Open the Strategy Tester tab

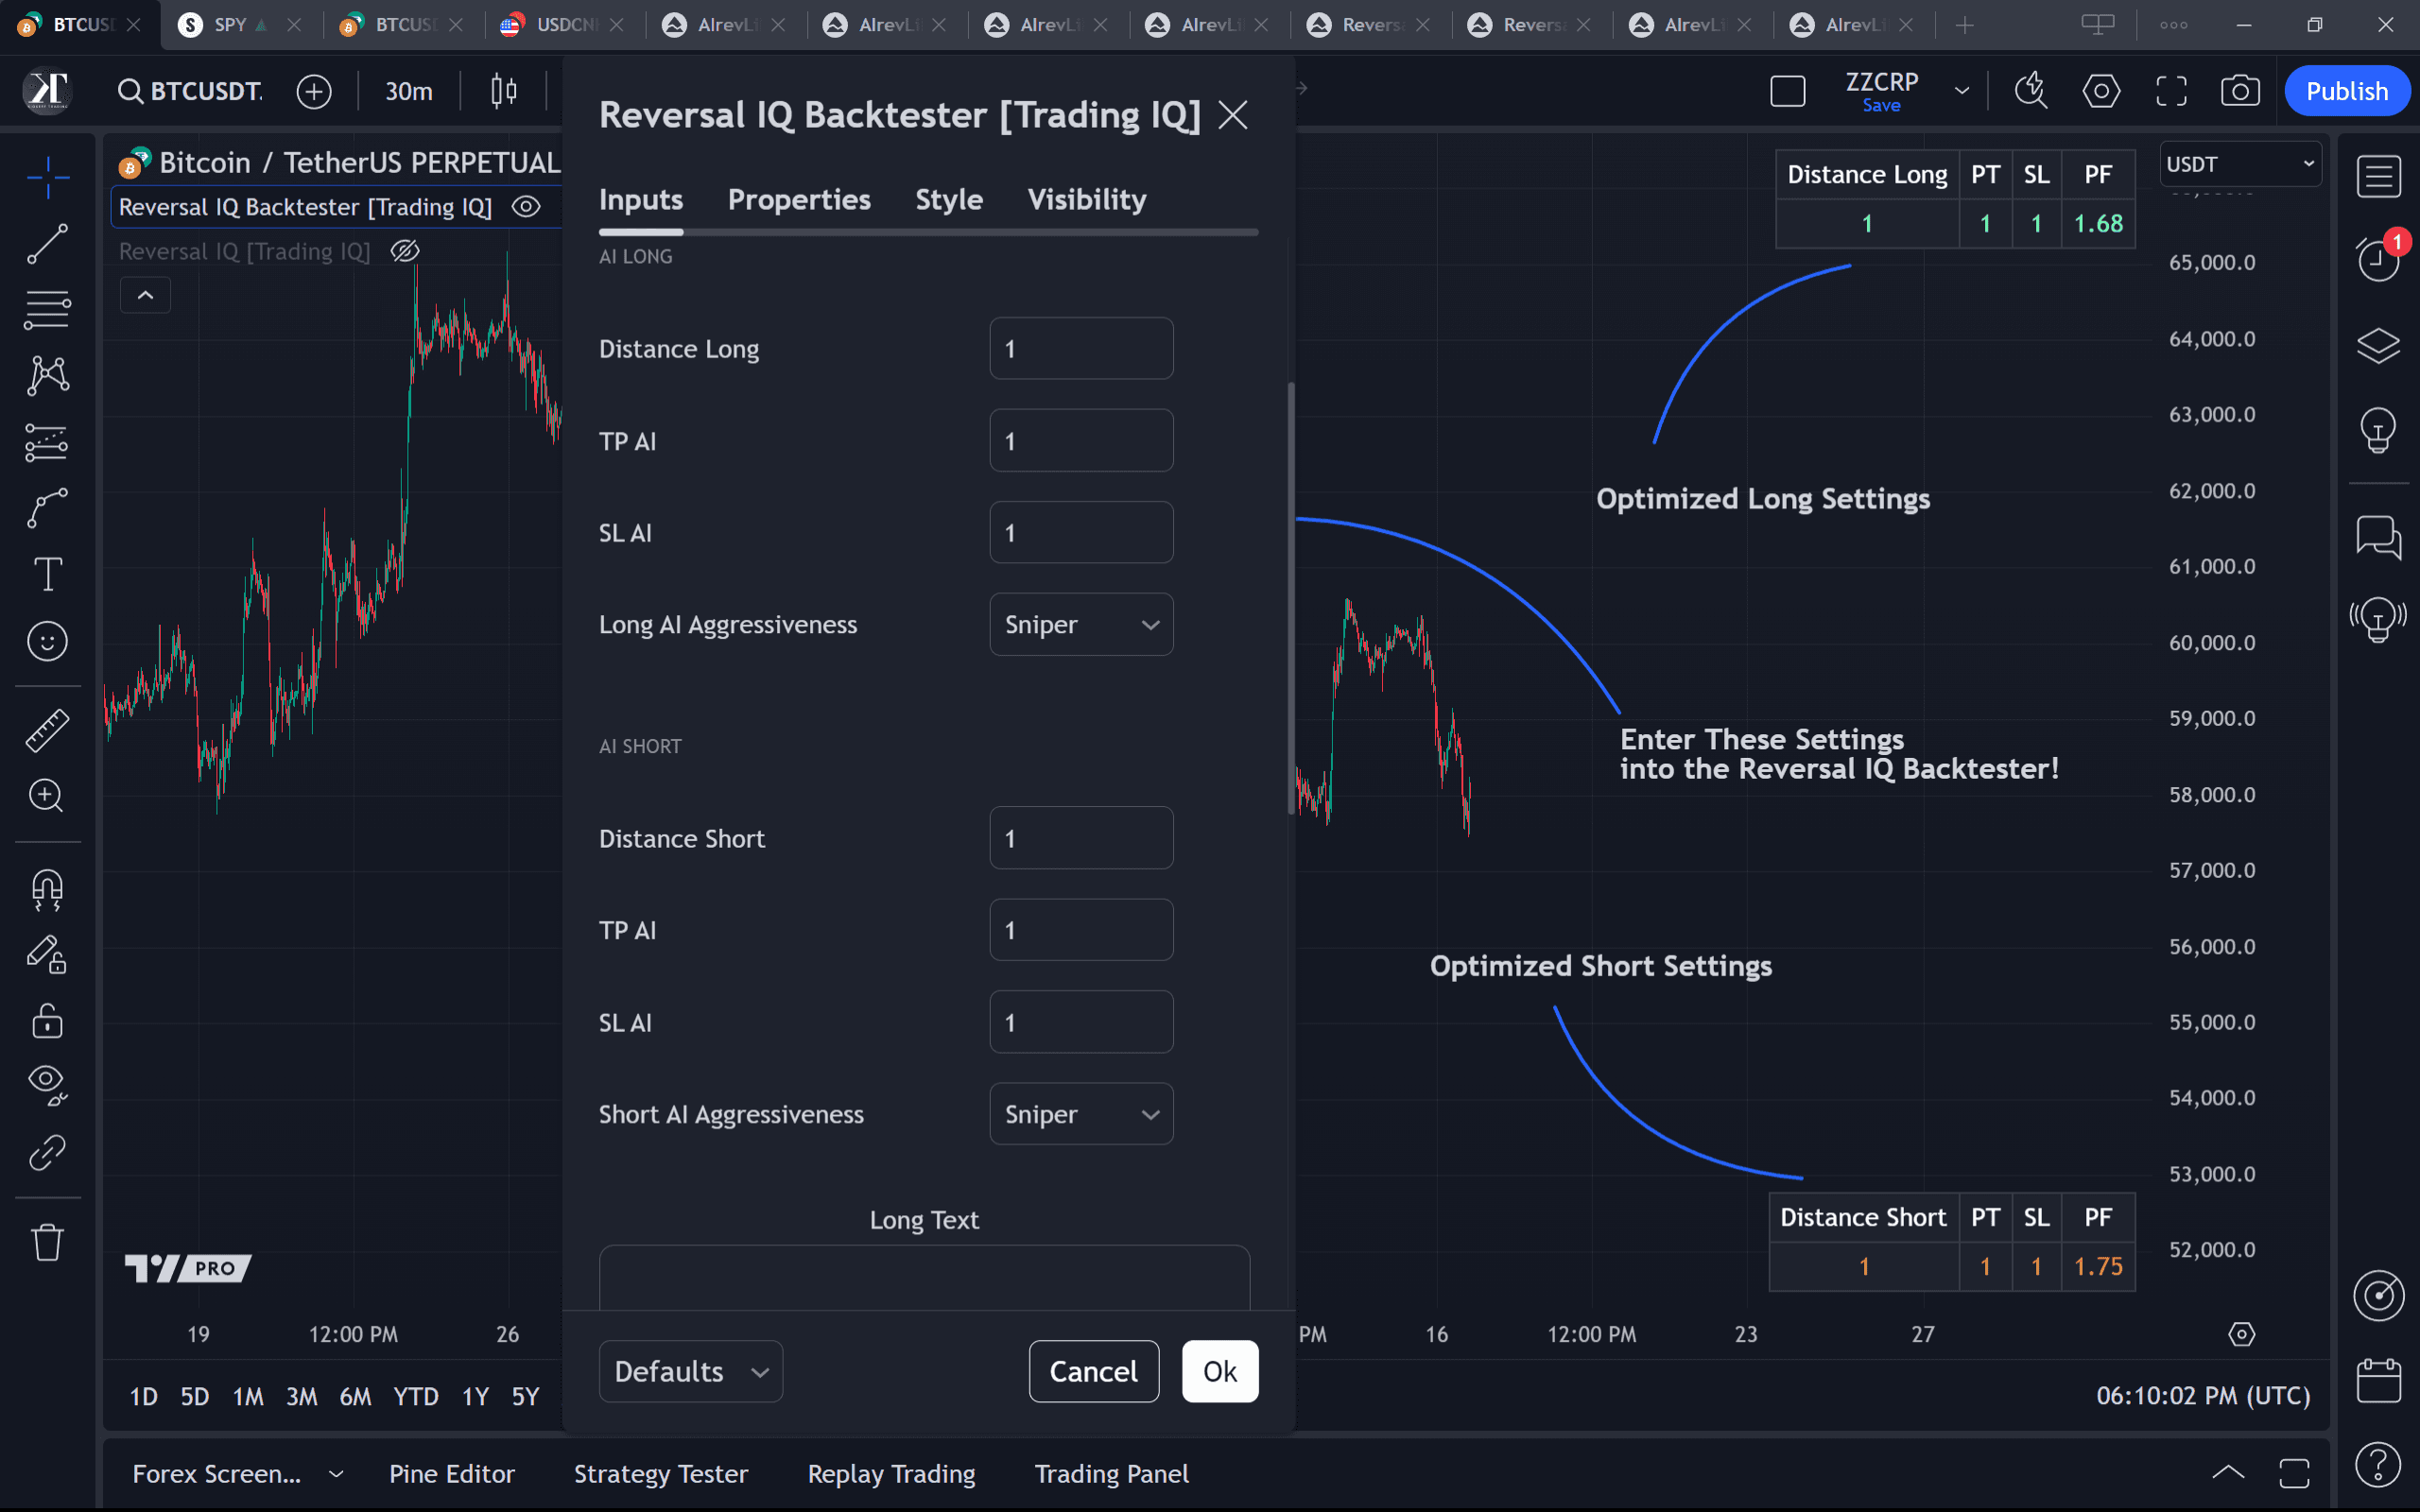[x=661, y=1474]
